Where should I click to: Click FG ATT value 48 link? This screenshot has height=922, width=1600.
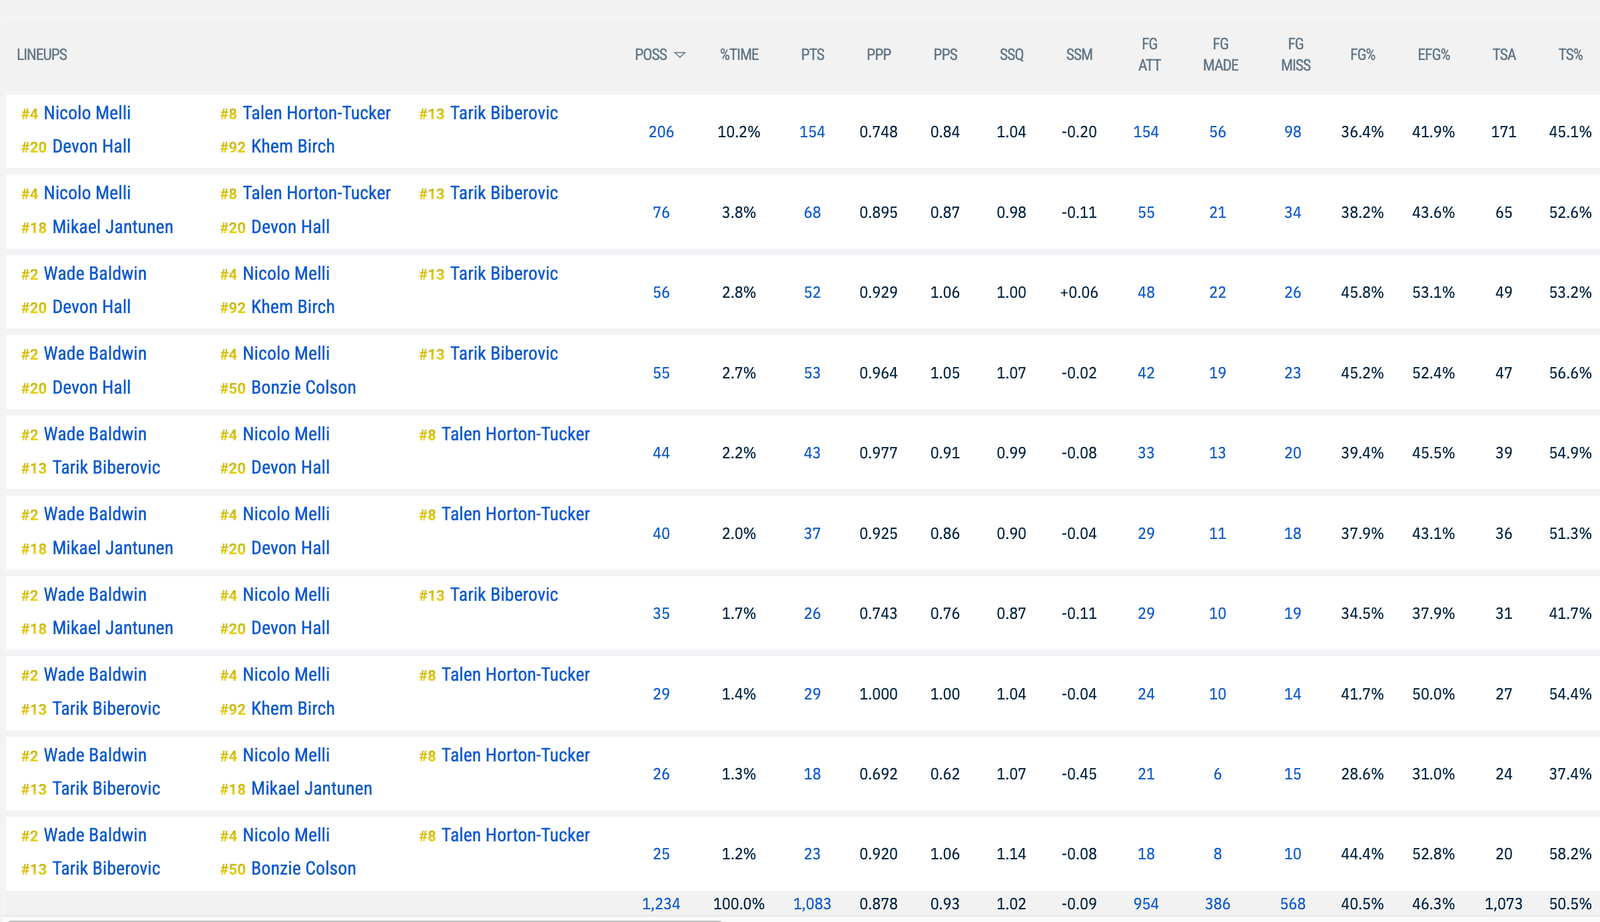click(x=1146, y=292)
